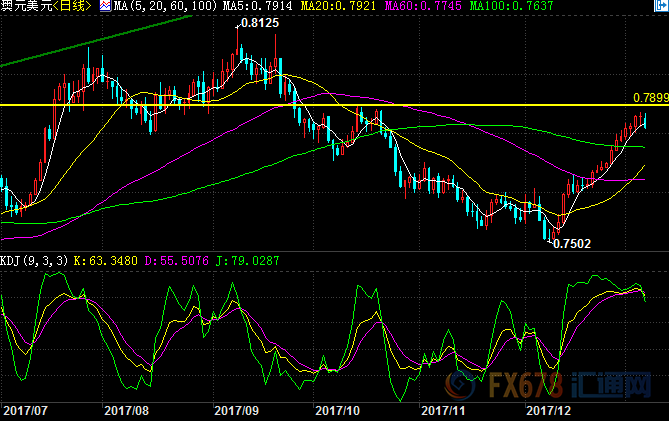Select the green MA100 value label
Viewport: 669px width, 421px height.
tap(496, 7)
